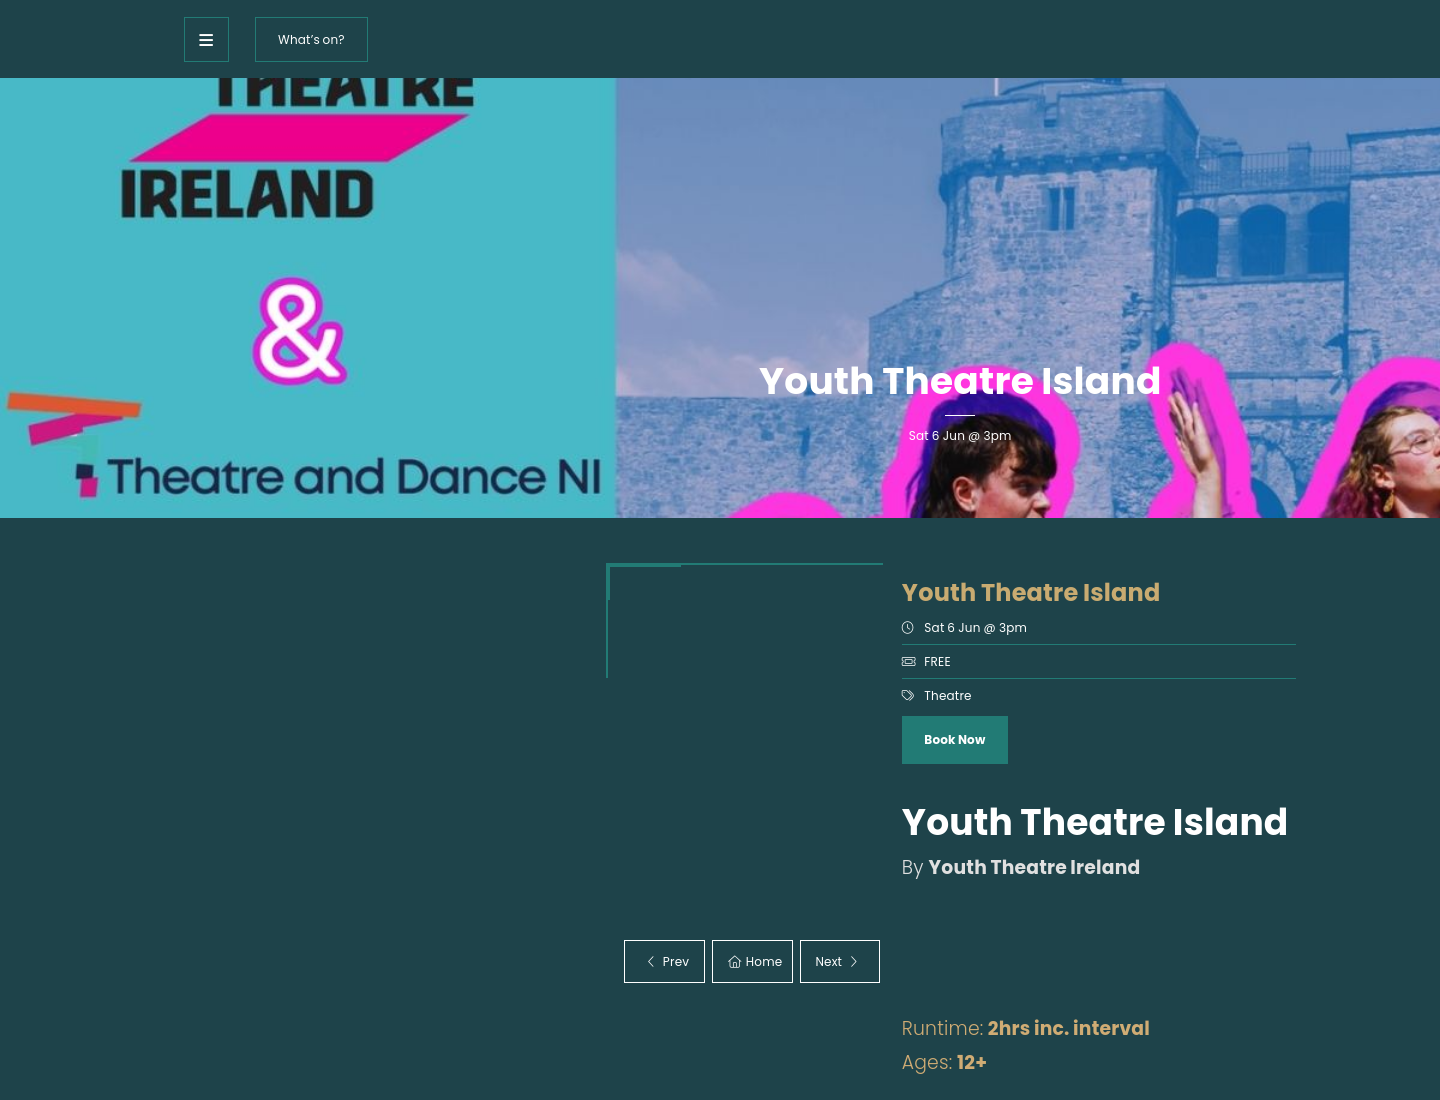
Task: Click the tag icon beside Theatre
Action: pyautogui.click(x=908, y=696)
